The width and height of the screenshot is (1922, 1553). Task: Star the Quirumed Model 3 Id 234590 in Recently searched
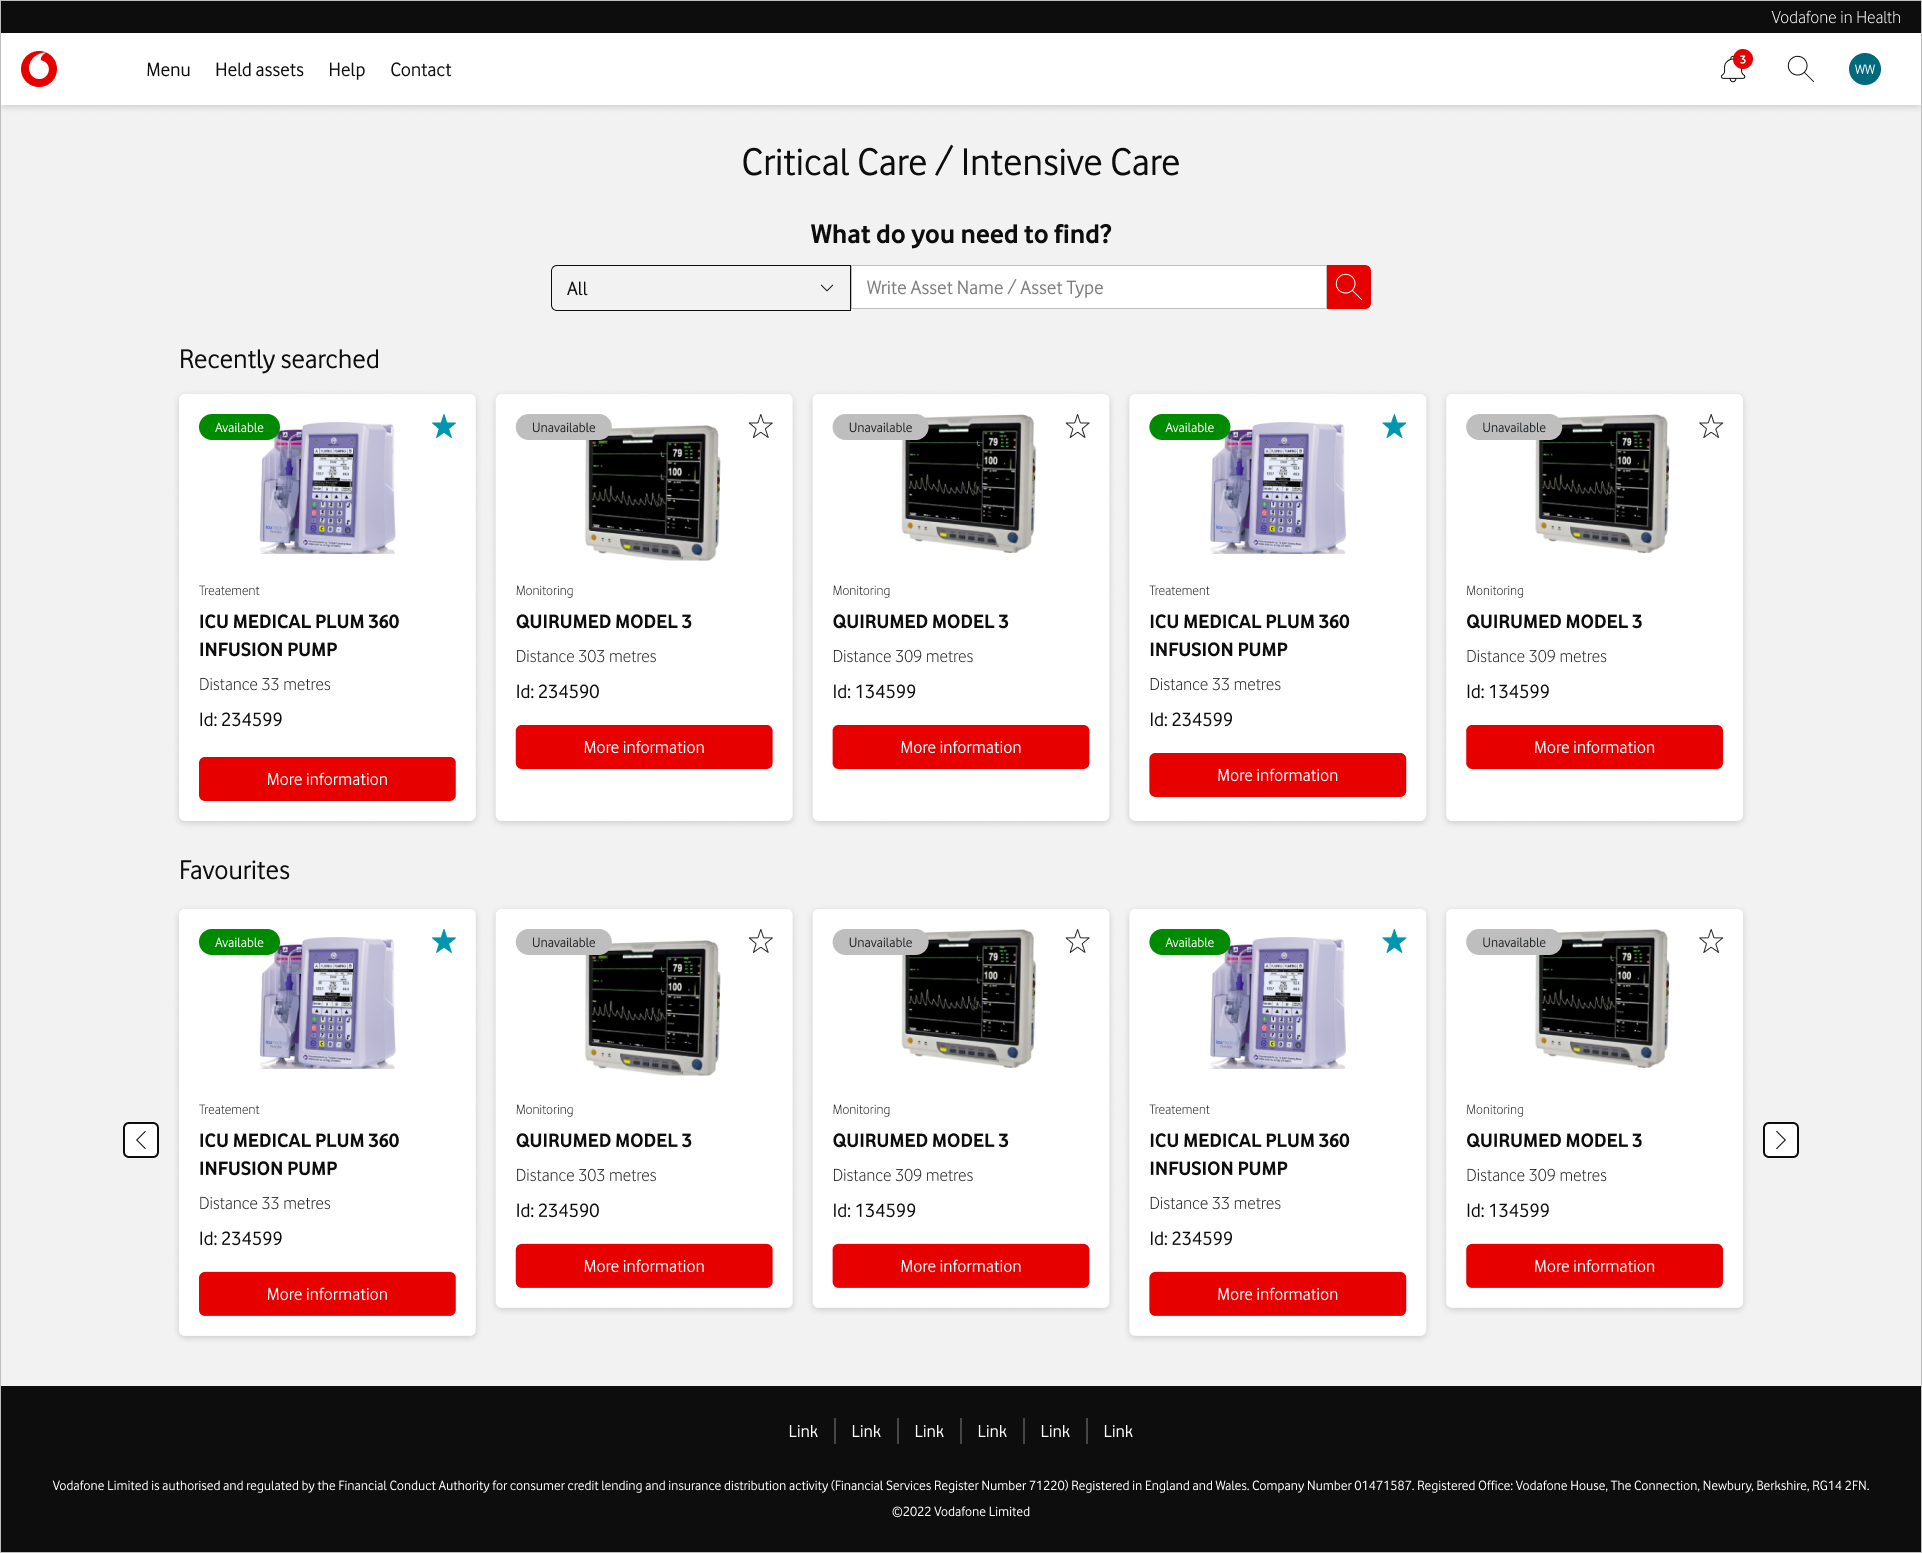[x=760, y=427]
